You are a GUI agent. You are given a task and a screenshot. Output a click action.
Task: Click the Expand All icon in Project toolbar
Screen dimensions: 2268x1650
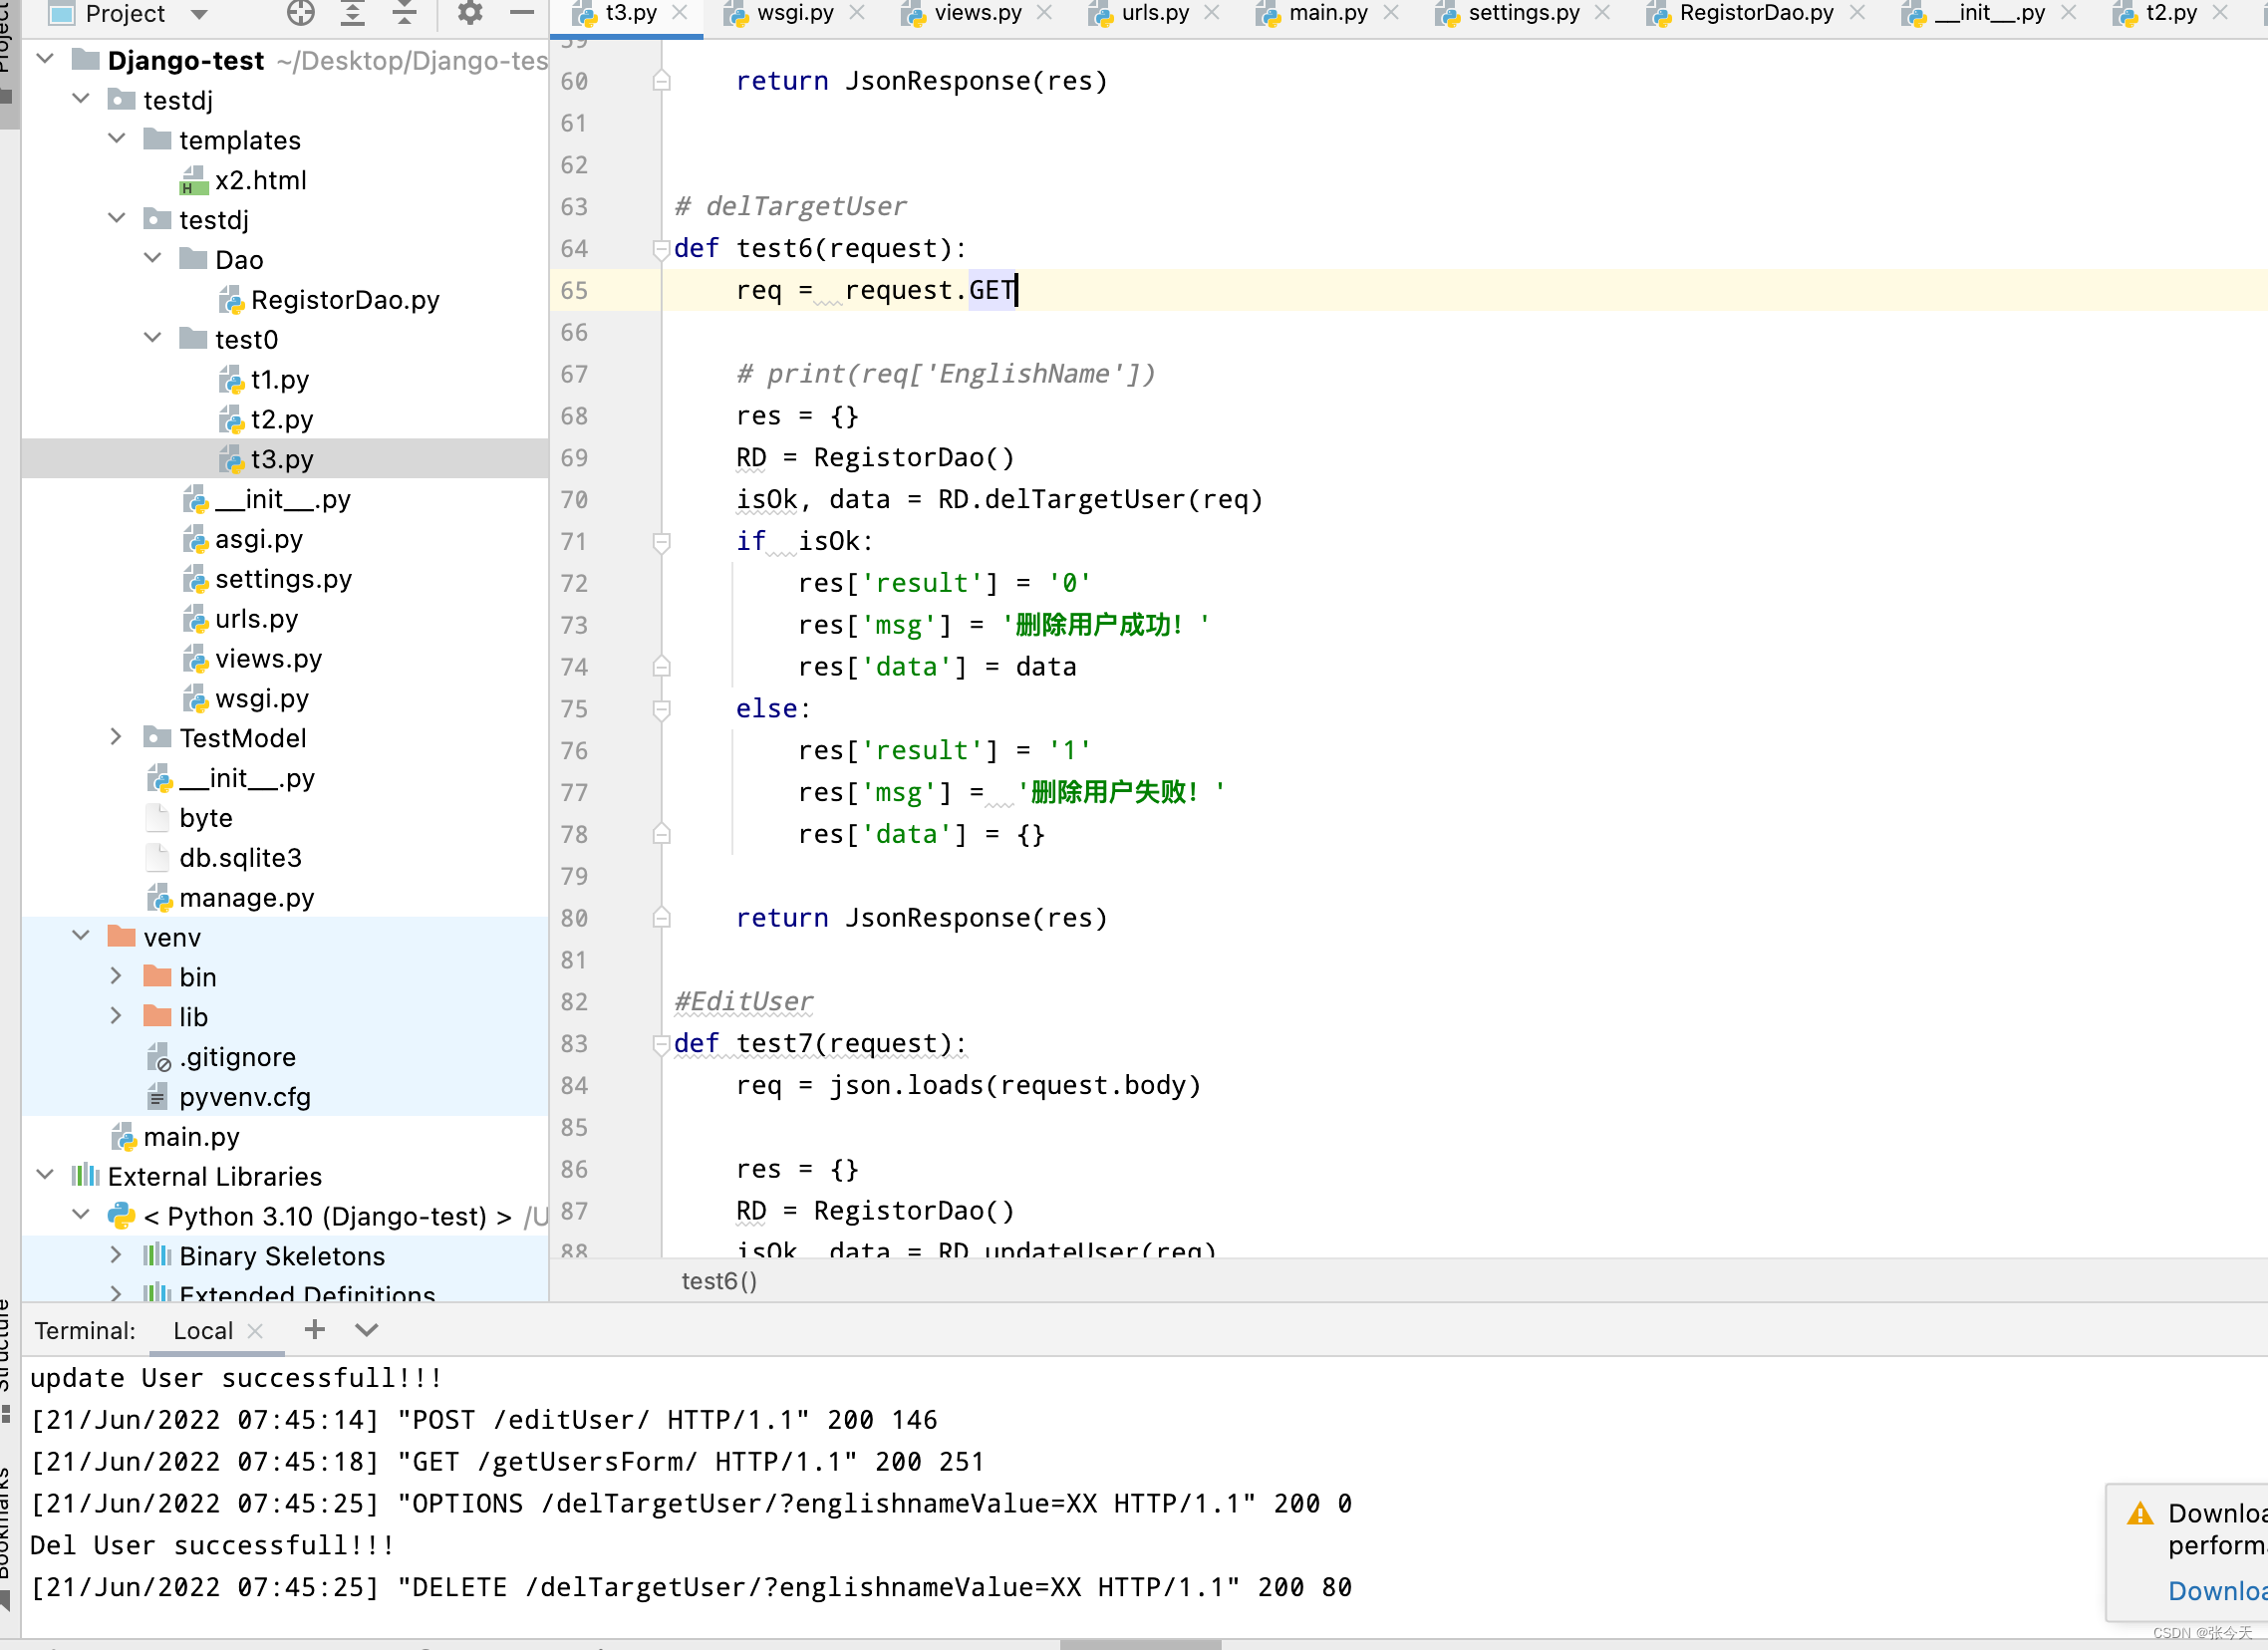(352, 13)
